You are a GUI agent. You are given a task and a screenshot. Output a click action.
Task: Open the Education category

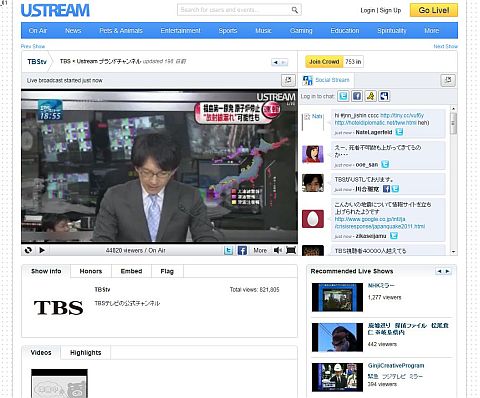pos(345,31)
